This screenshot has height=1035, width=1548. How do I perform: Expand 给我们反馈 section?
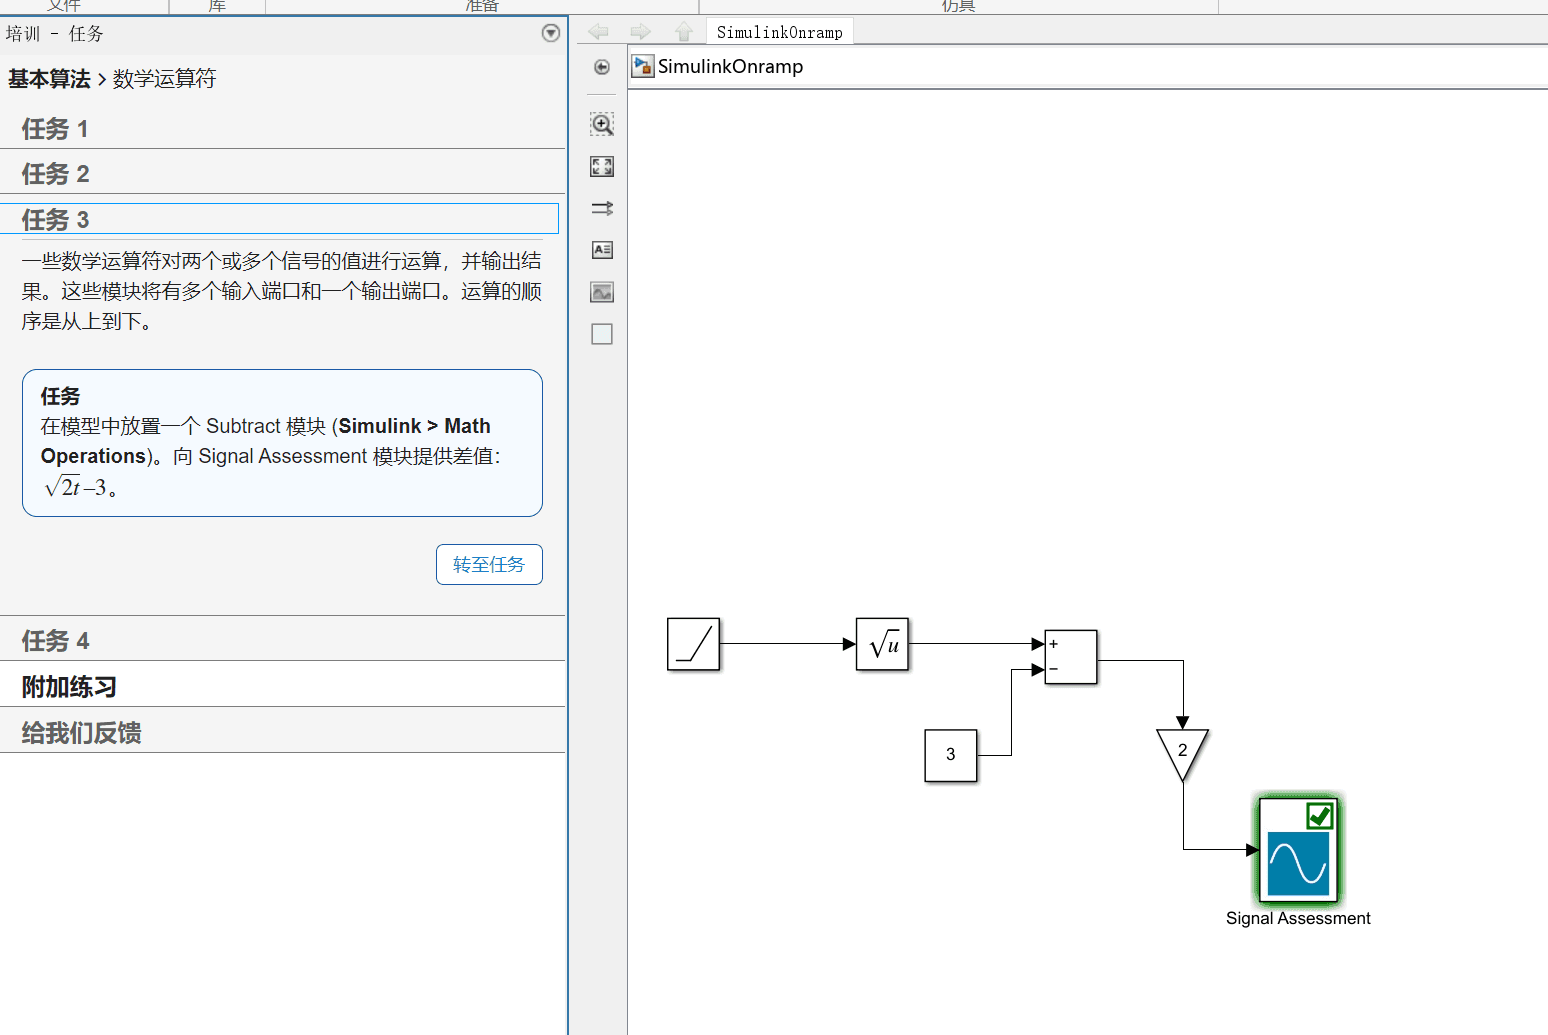click(283, 732)
